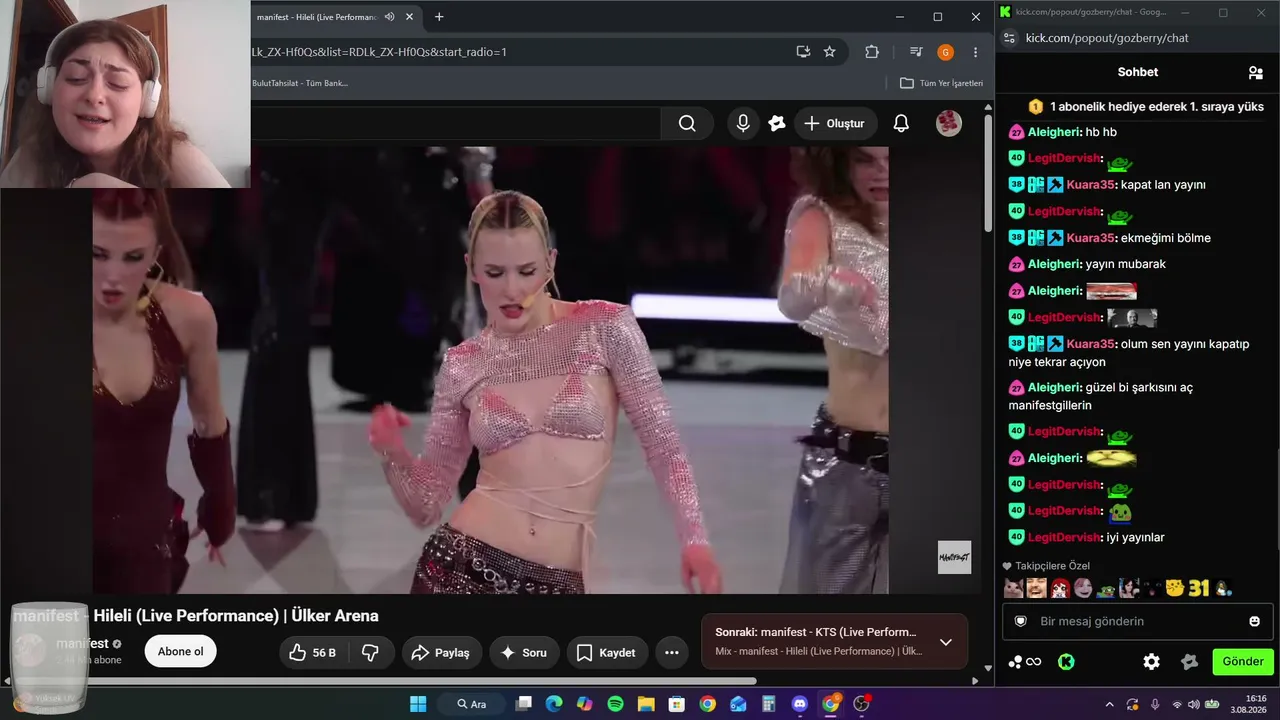This screenshot has width=1280, height=720.
Task: Click the Sohbet chat header title
Action: pos(1138,72)
